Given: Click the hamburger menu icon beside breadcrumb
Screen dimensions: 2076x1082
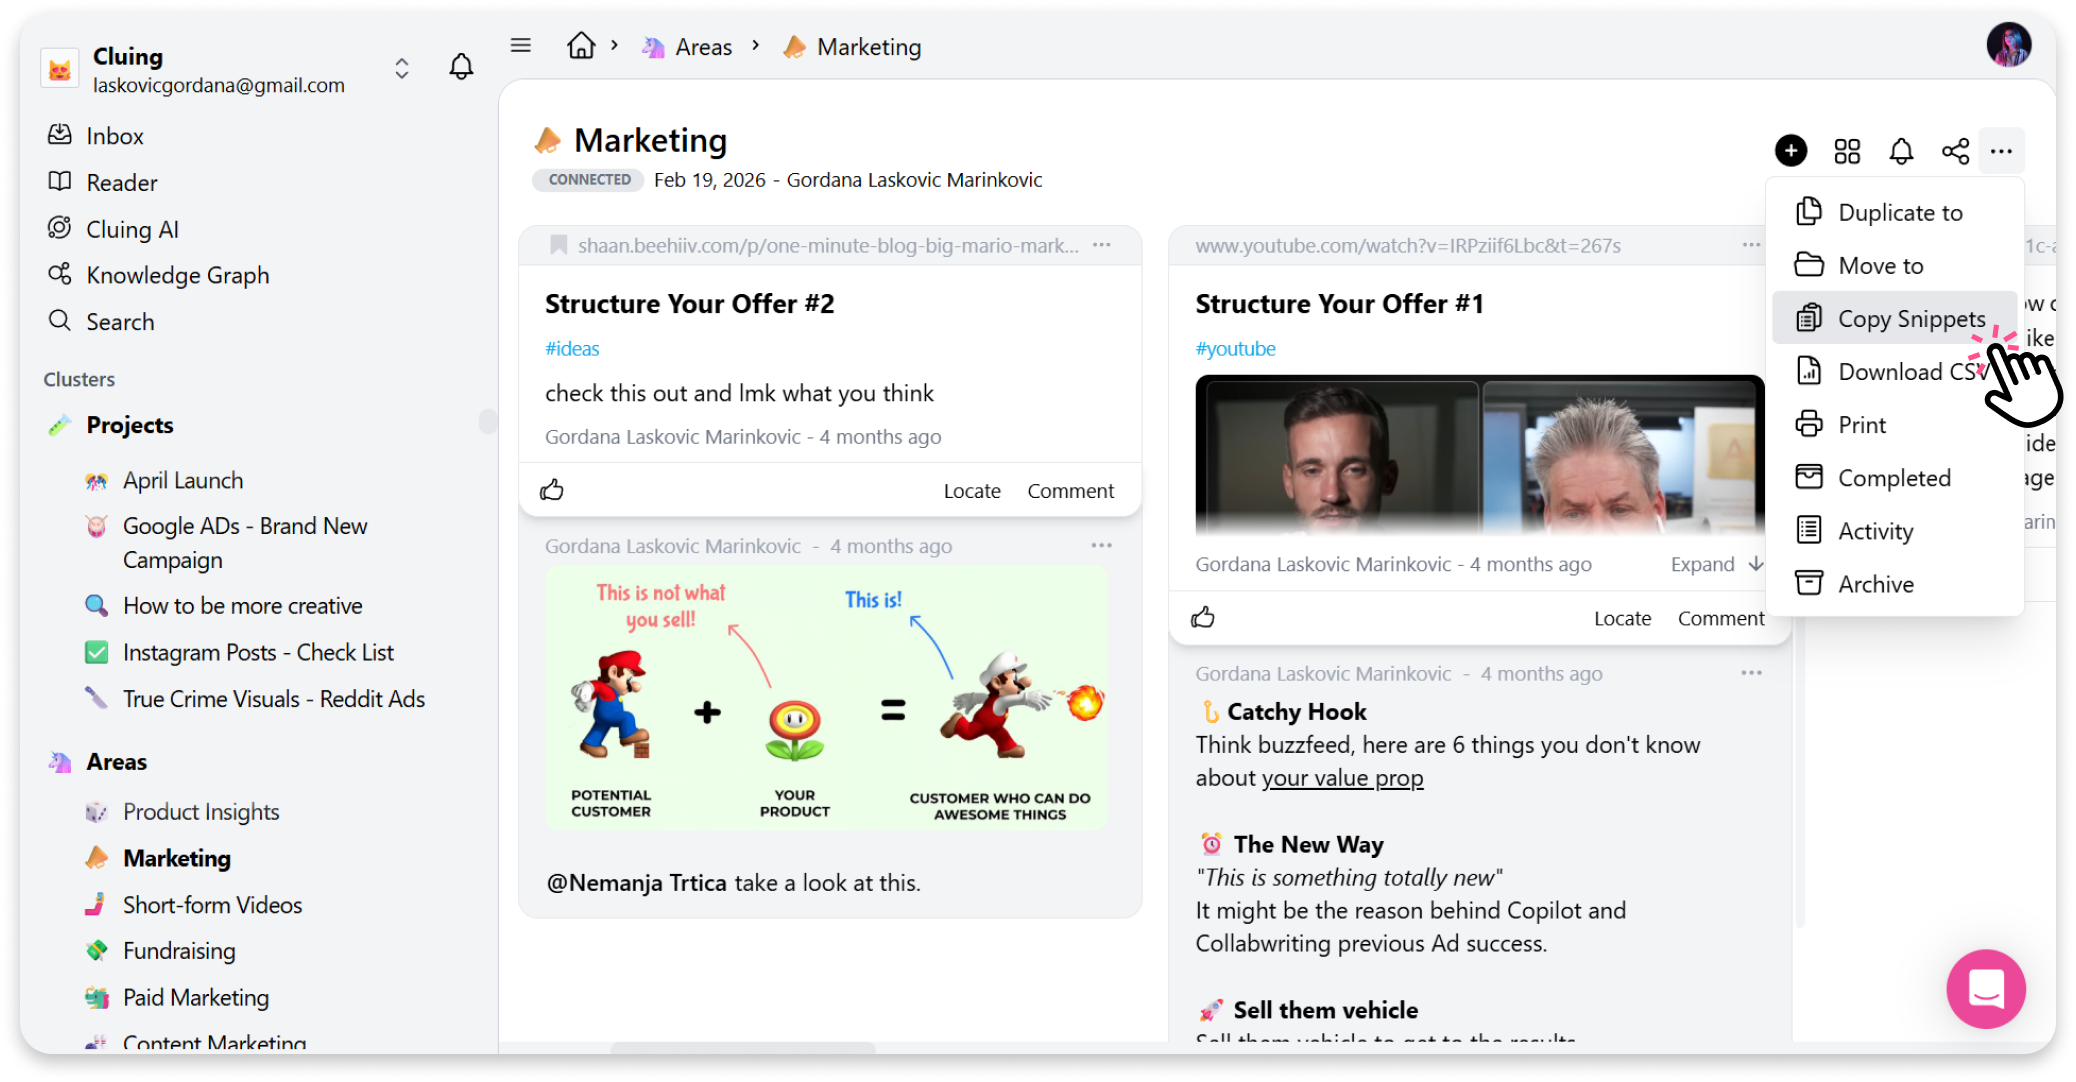Looking at the screenshot, I should pos(520,45).
